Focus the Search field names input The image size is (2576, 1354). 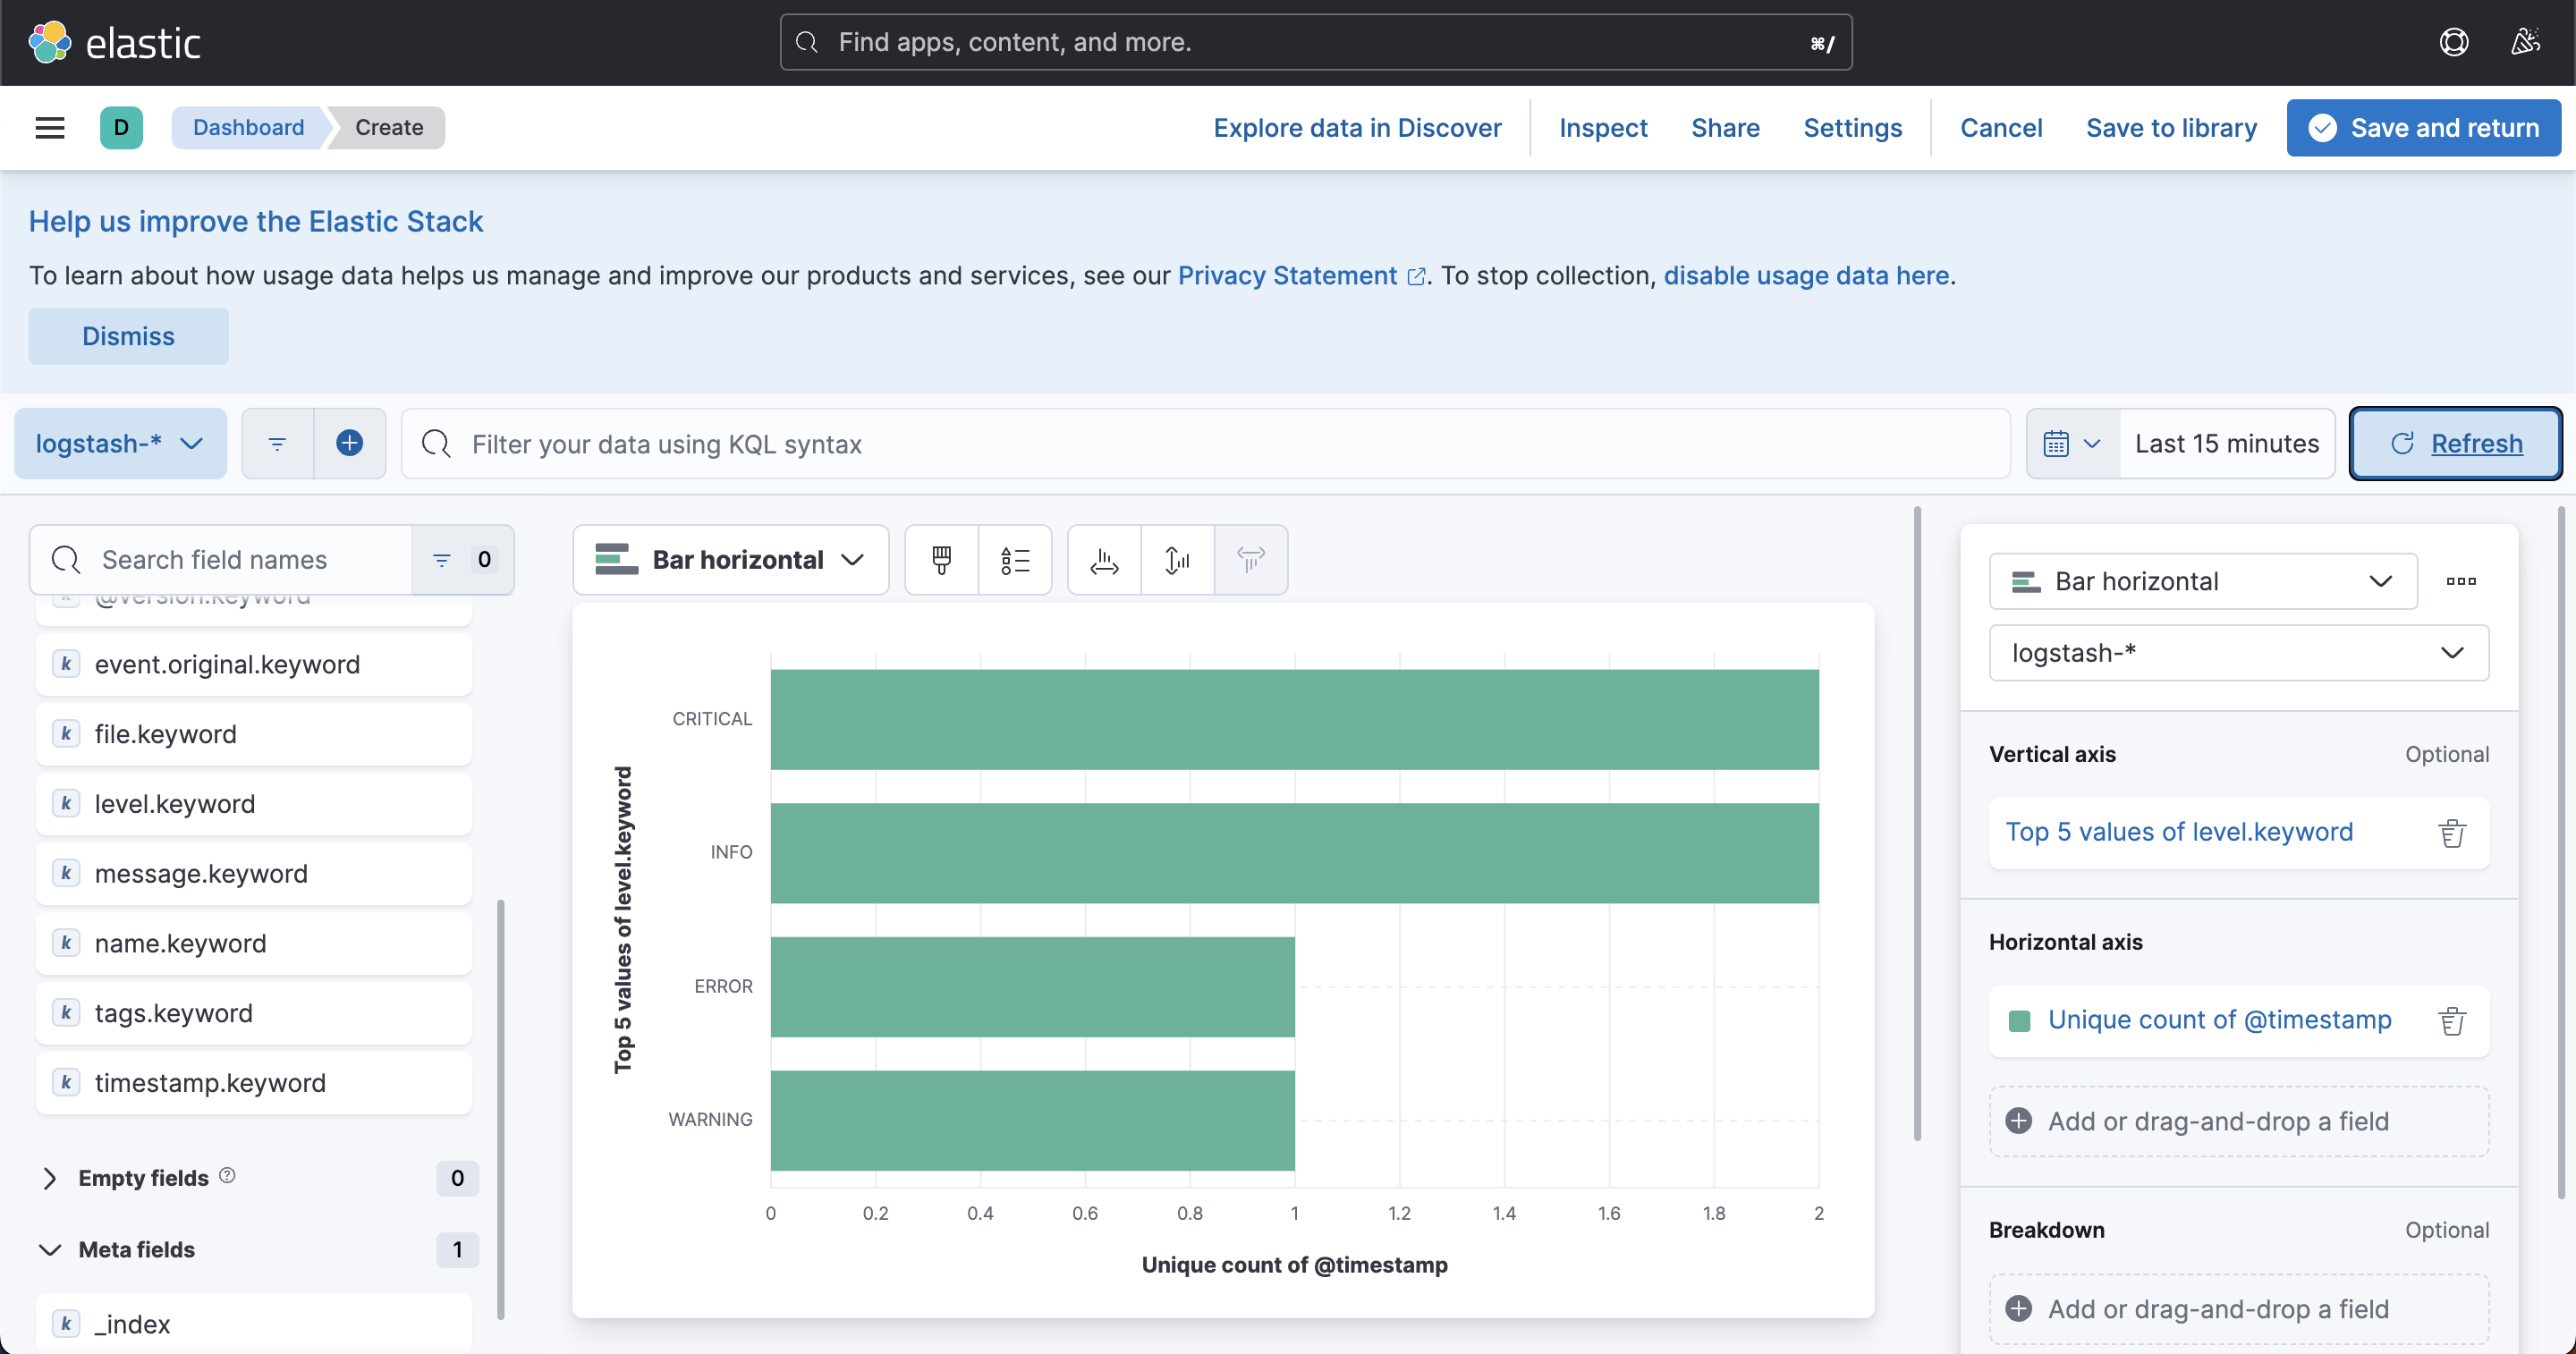tap(222, 559)
